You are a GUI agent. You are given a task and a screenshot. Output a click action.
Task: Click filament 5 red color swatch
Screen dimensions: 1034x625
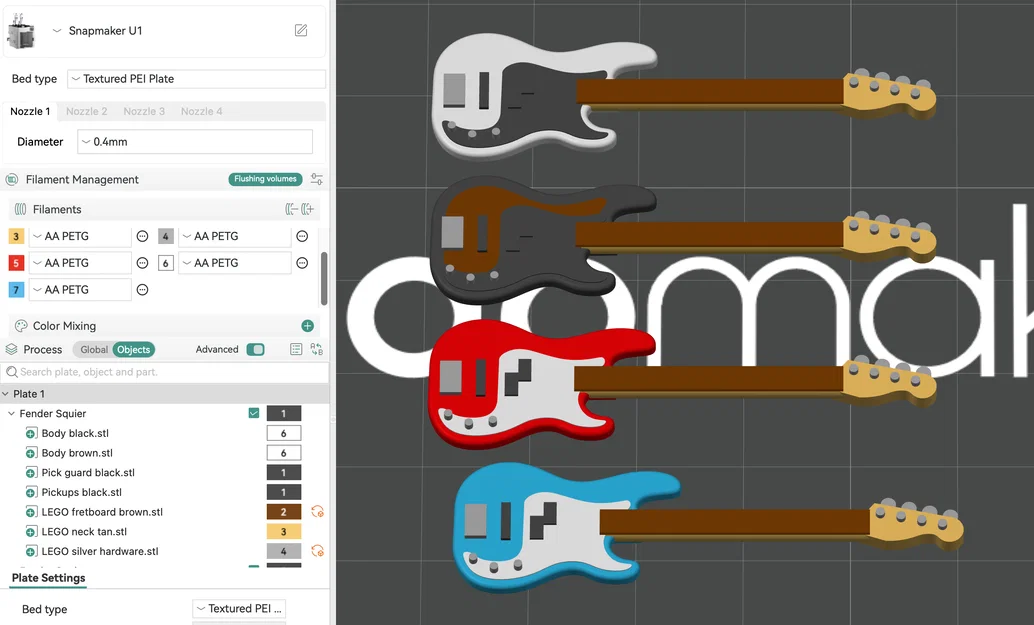(x=16, y=263)
